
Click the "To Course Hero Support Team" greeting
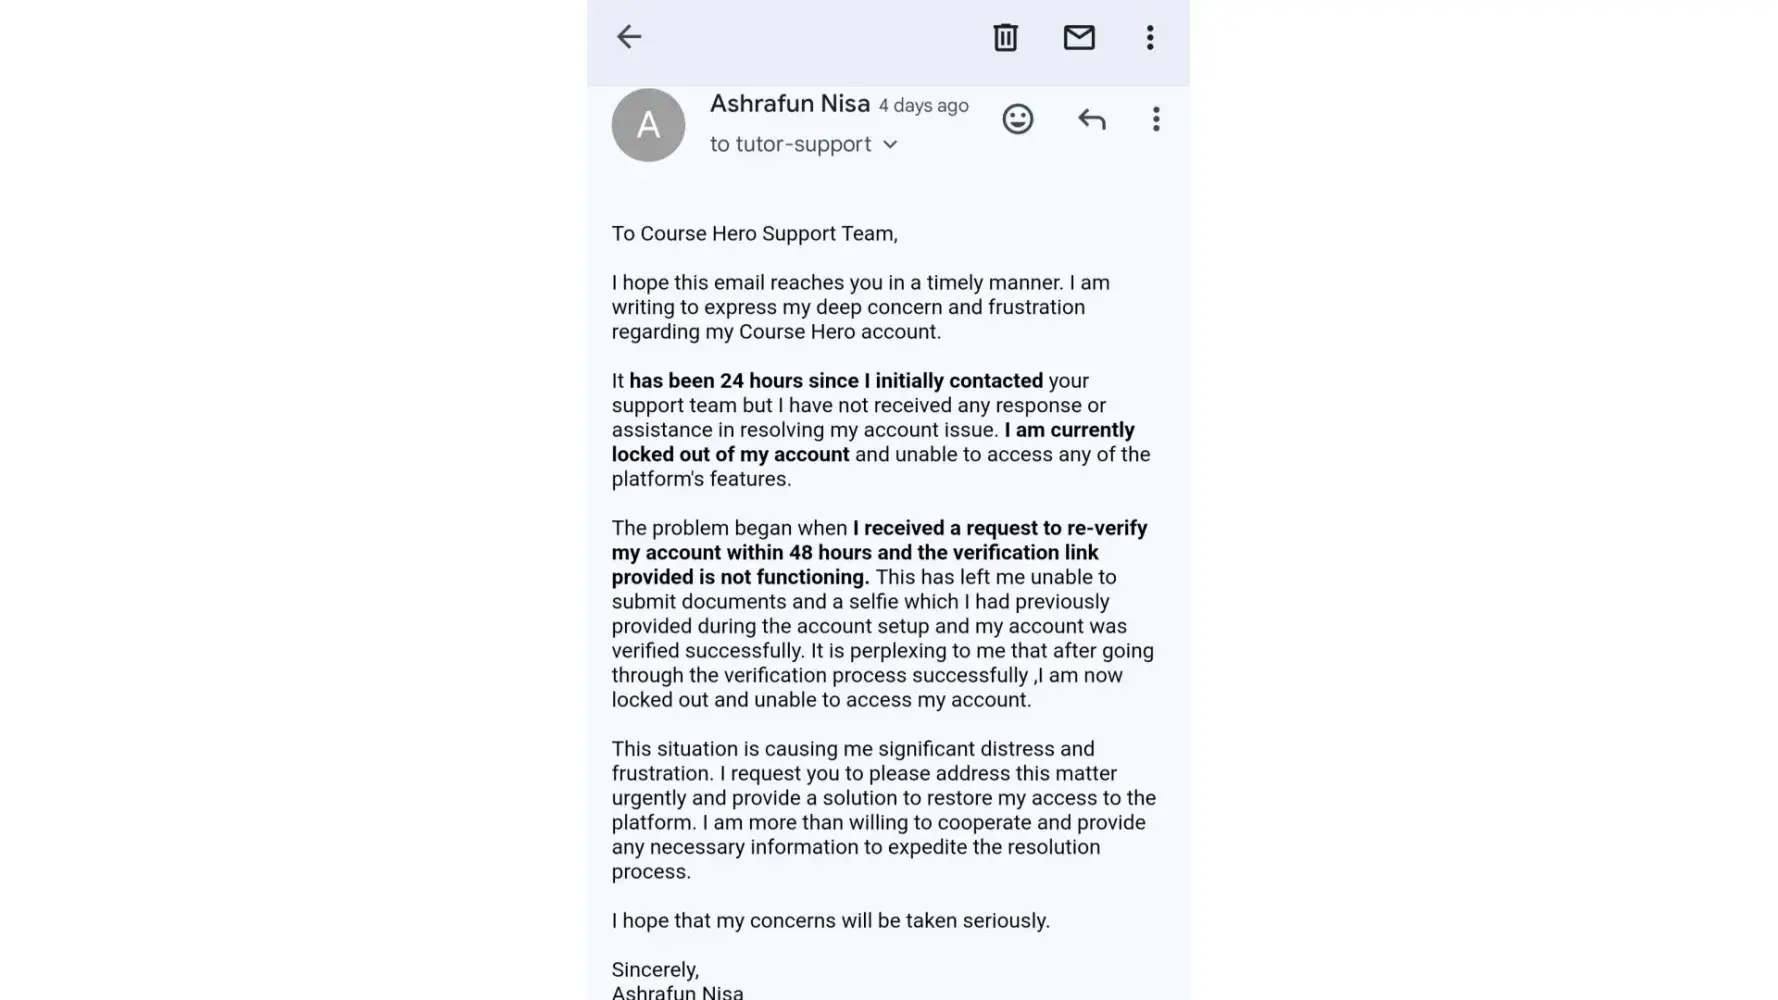(754, 234)
